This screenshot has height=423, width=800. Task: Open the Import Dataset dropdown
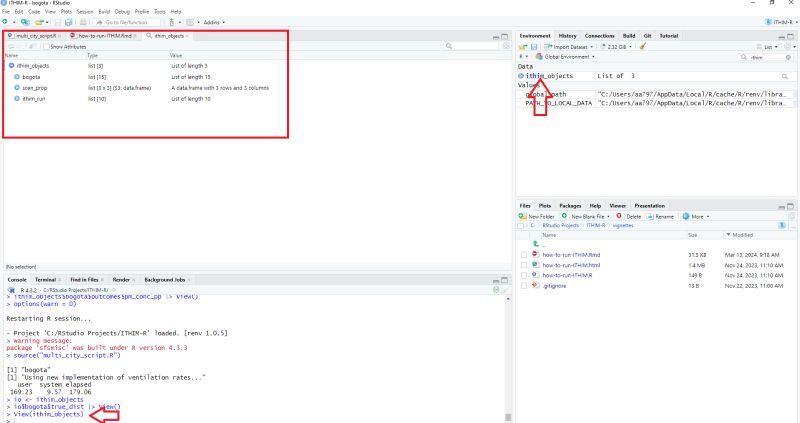point(569,46)
